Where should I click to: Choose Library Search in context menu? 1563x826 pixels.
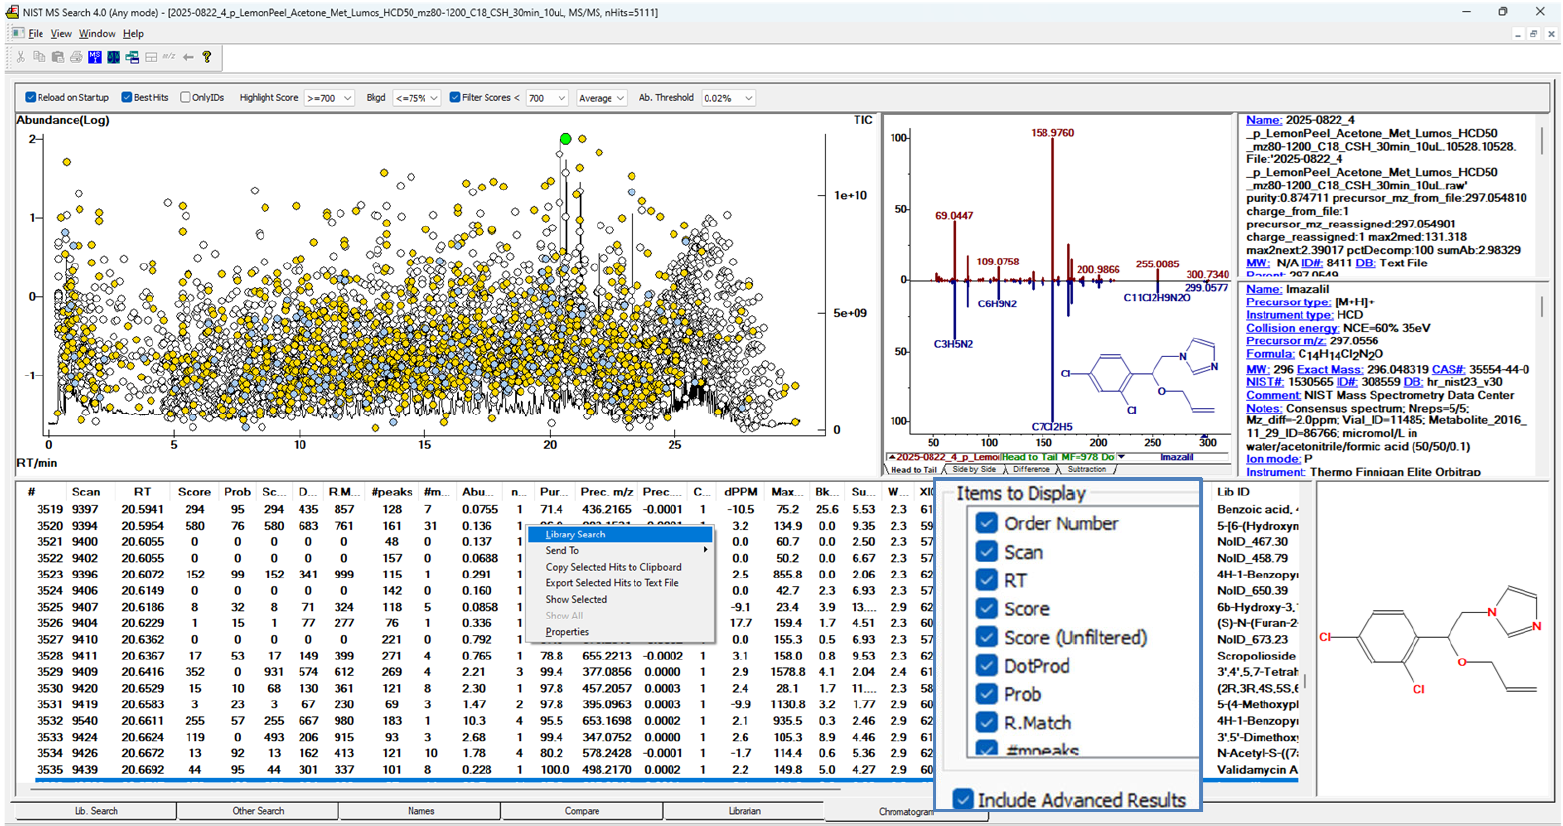tap(620, 534)
